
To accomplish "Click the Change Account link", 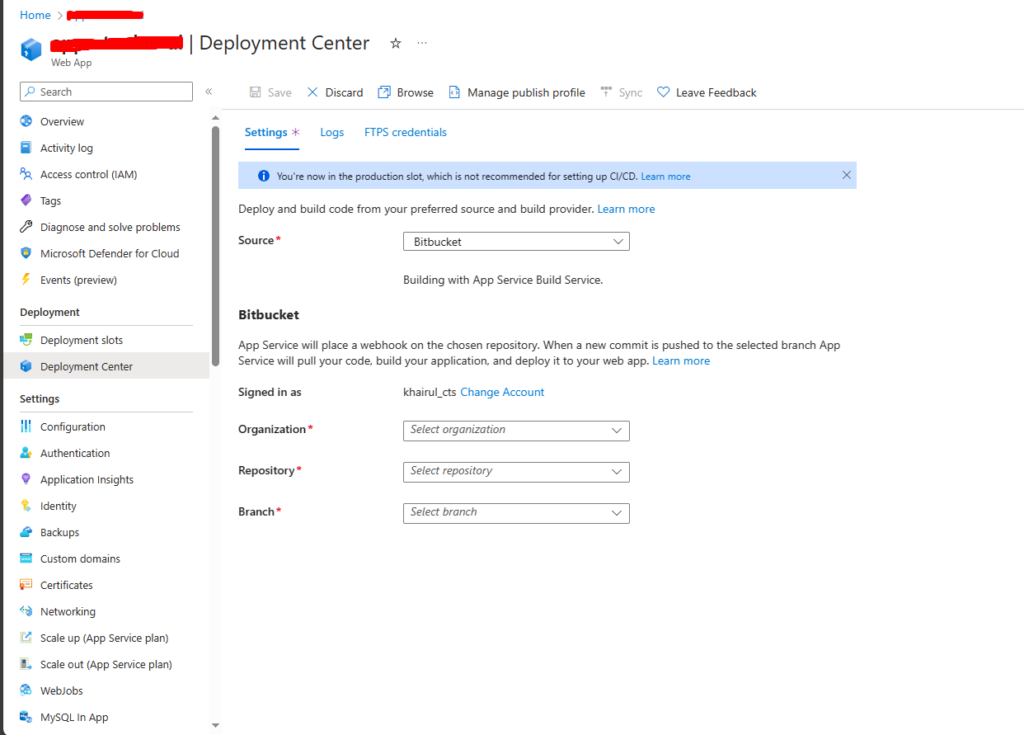I will (502, 392).
